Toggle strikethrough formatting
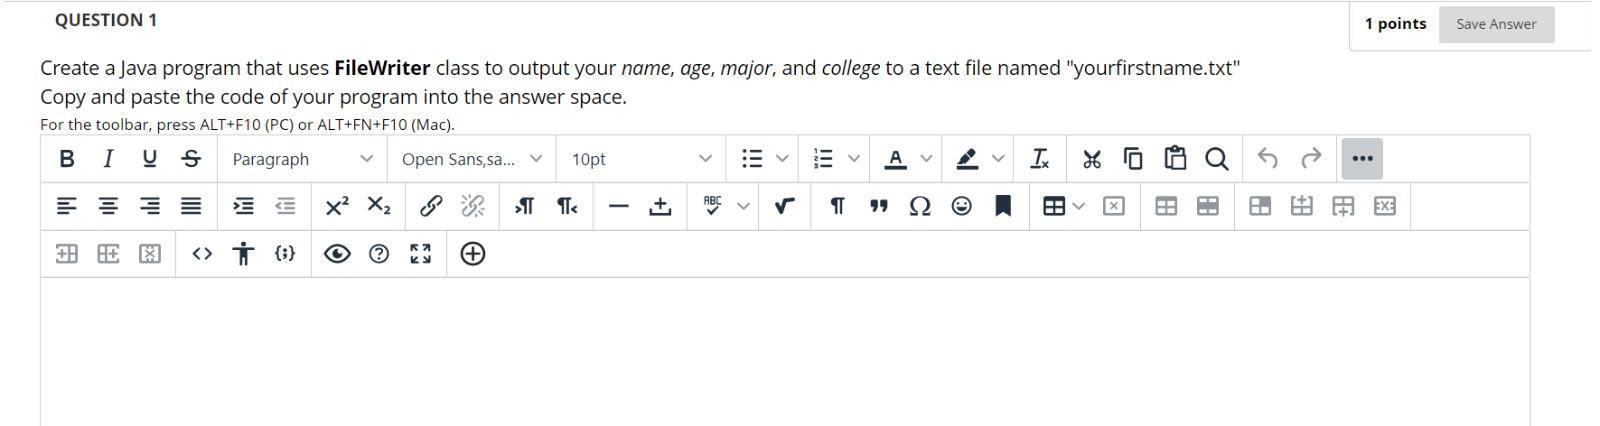This screenshot has width=1600, height=426. [x=191, y=158]
